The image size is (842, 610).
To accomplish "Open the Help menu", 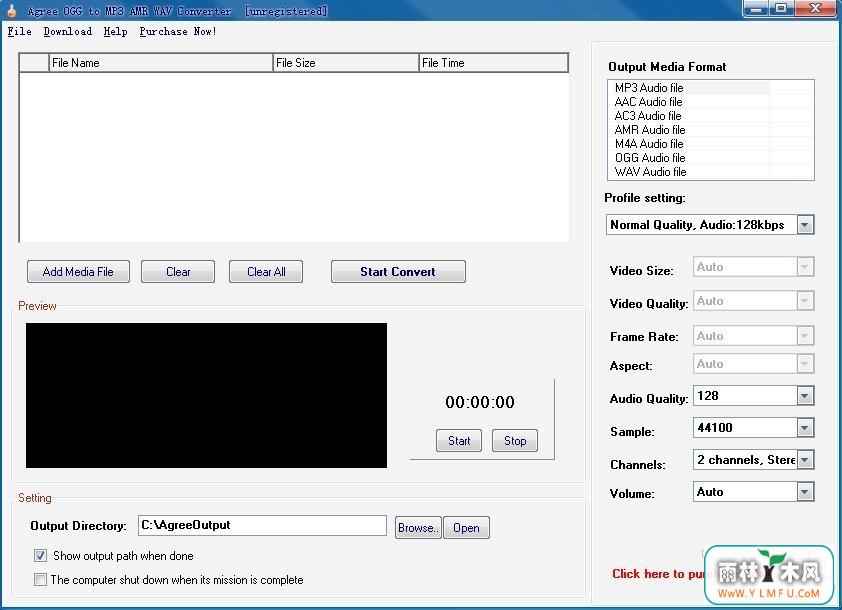I will click(x=115, y=32).
